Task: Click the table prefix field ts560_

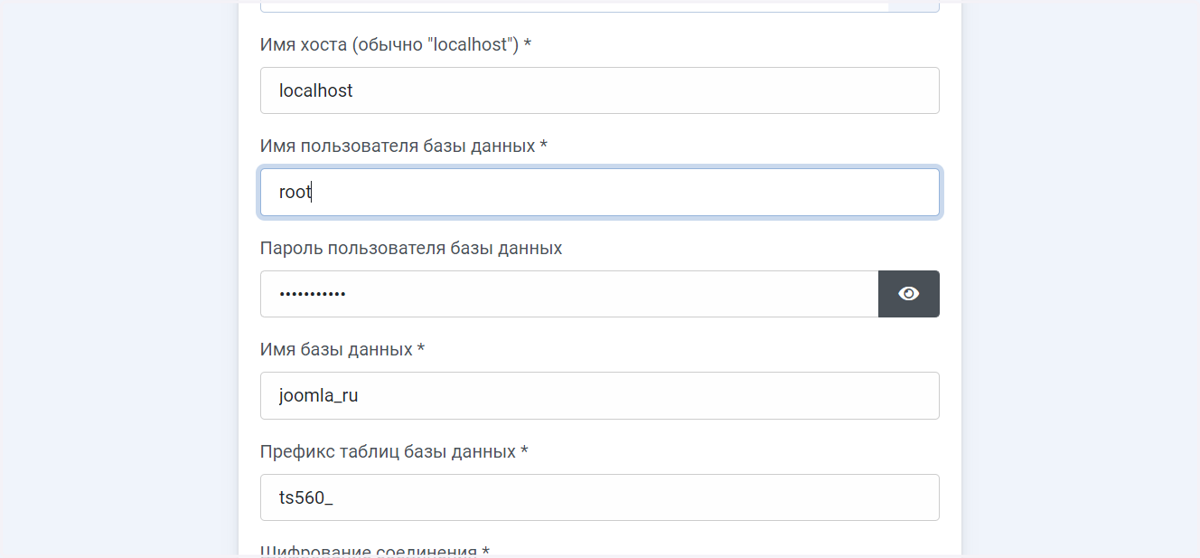Action: (x=599, y=498)
